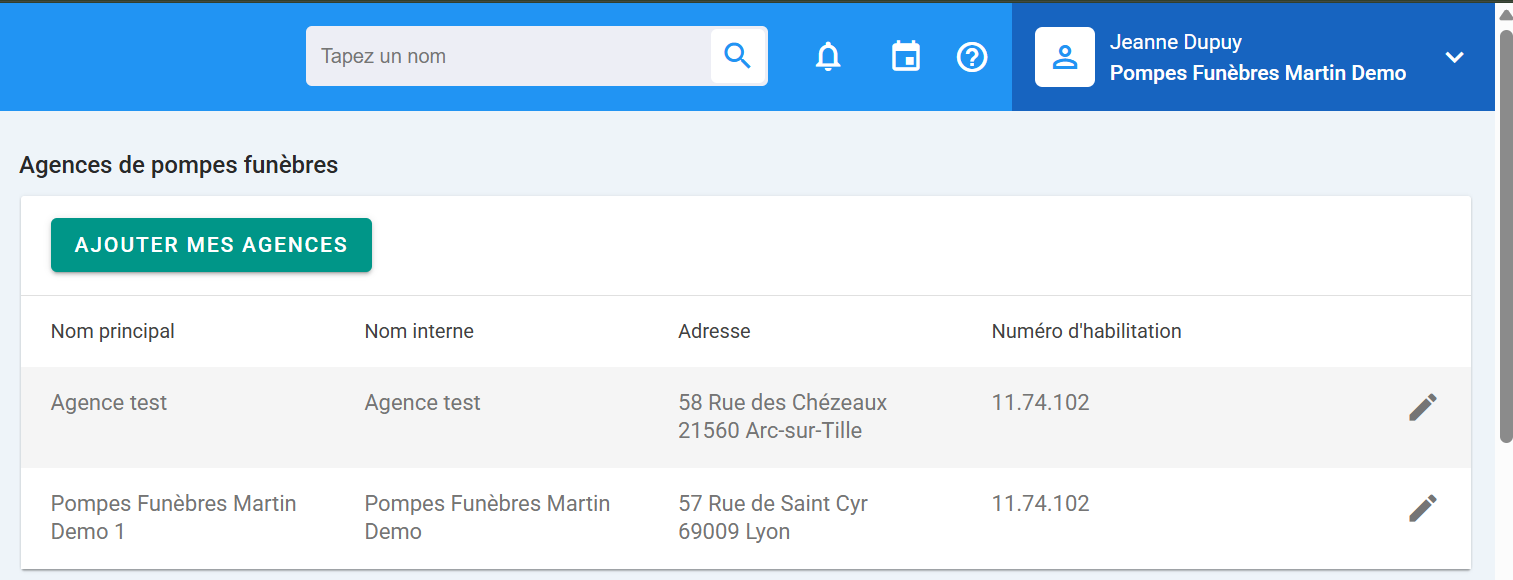The height and width of the screenshot is (580, 1513).
Task: Edit Agence test with pencil icon
Action: click(1423, 407)
